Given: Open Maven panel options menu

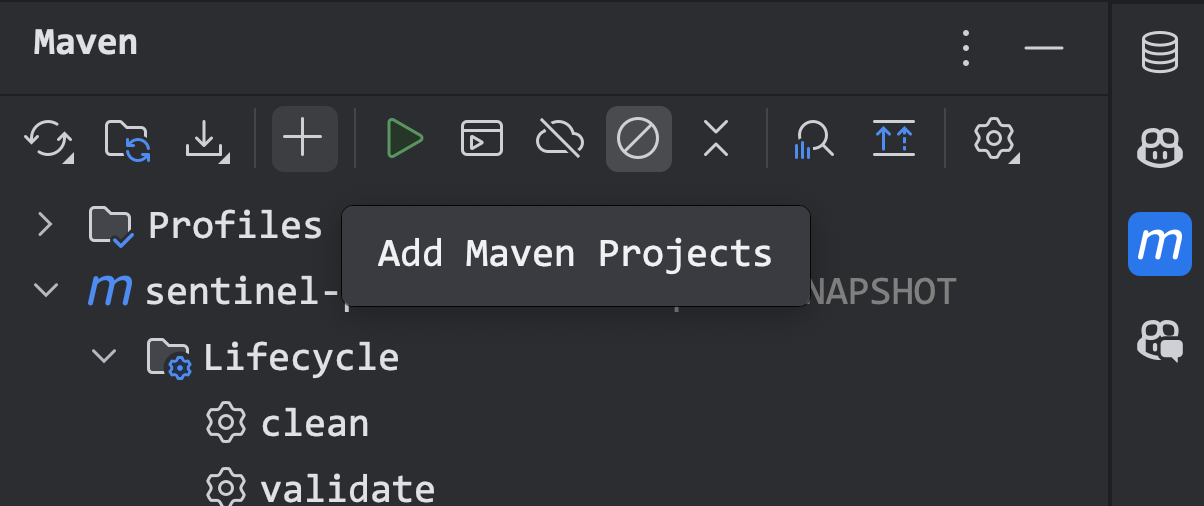Looking at the screenshot, I should [x=966, y=48].
